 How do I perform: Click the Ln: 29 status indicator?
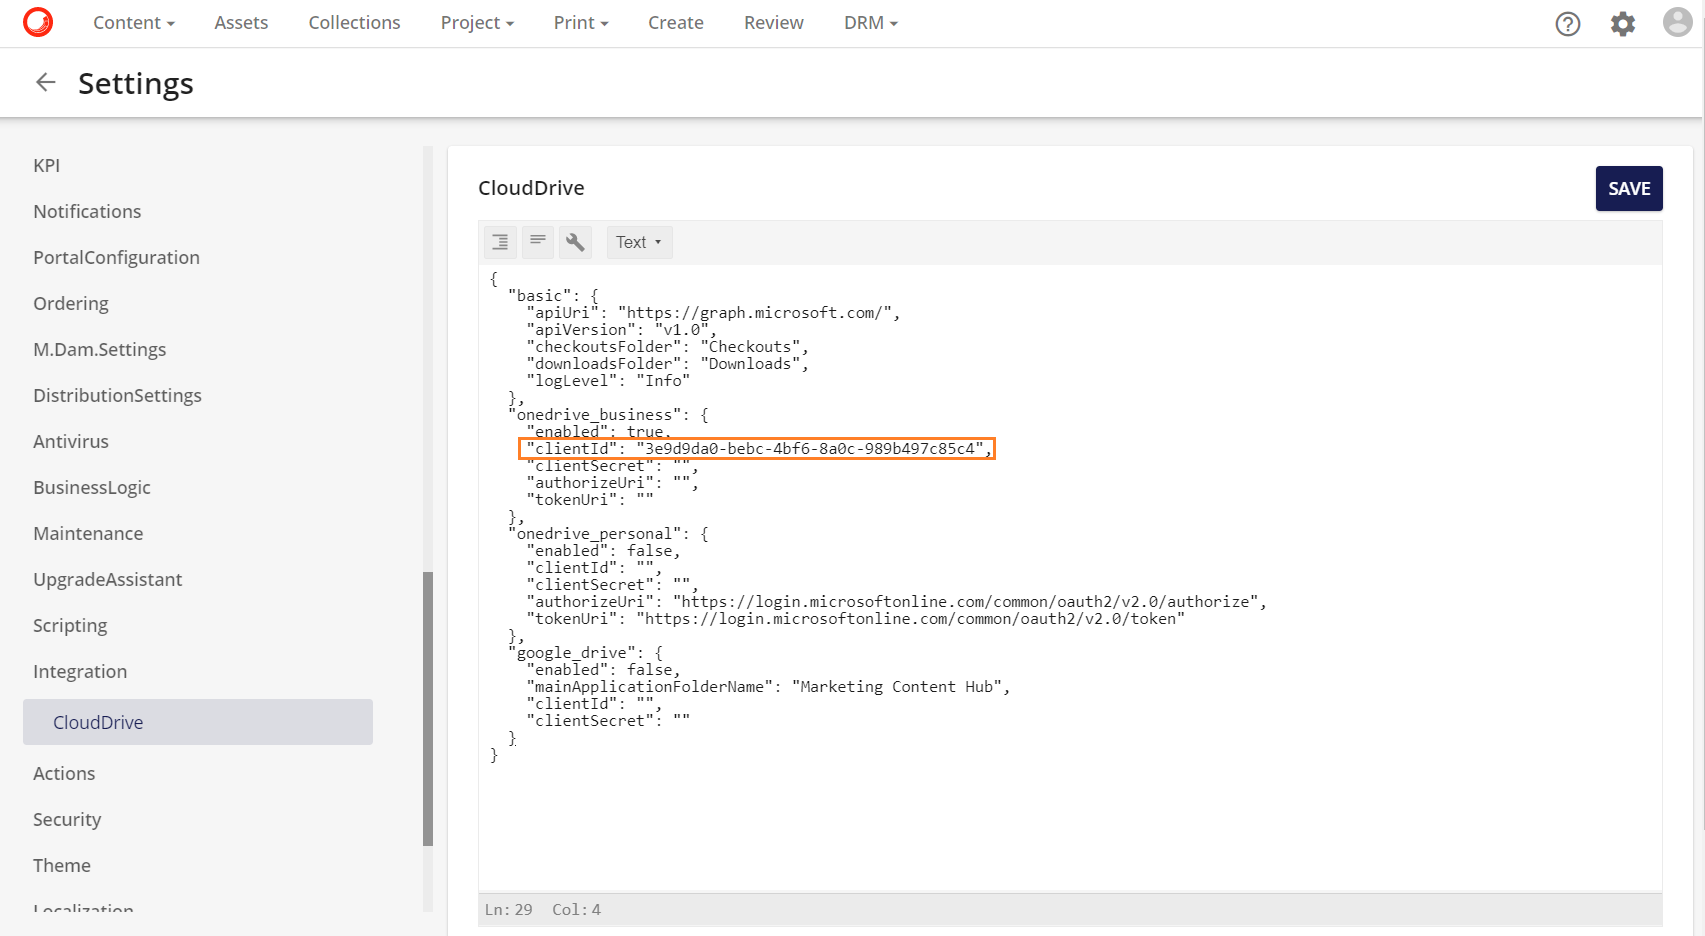point(509,910)
